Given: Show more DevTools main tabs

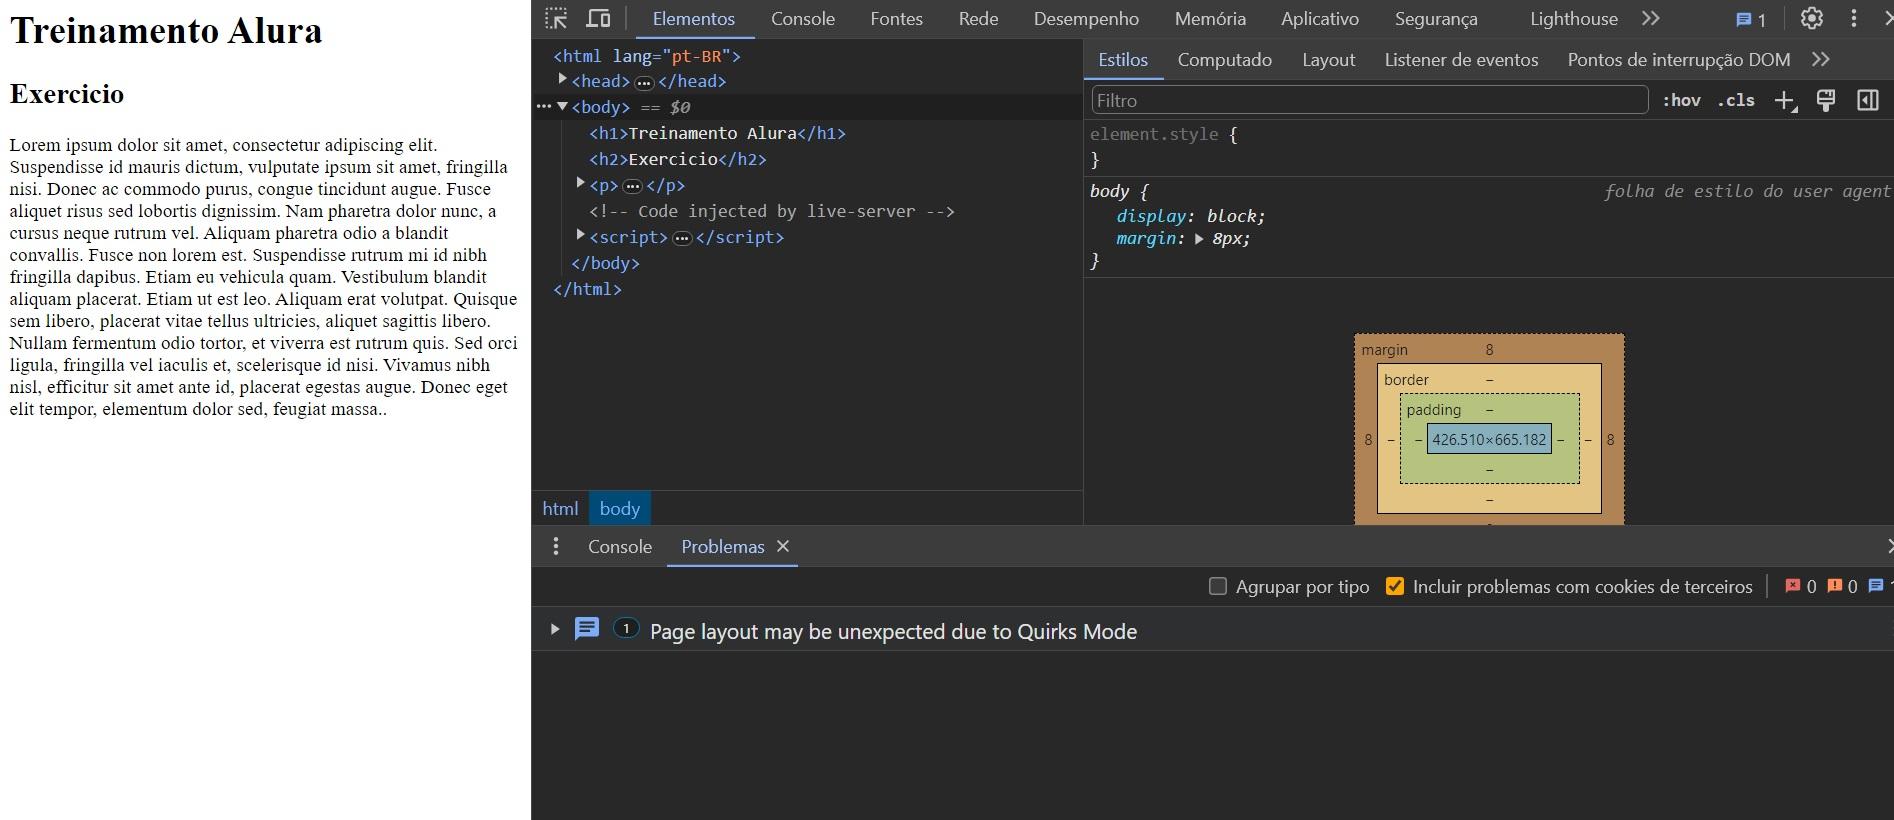Looking at the screenshot, I should (x=1651, y=18).
